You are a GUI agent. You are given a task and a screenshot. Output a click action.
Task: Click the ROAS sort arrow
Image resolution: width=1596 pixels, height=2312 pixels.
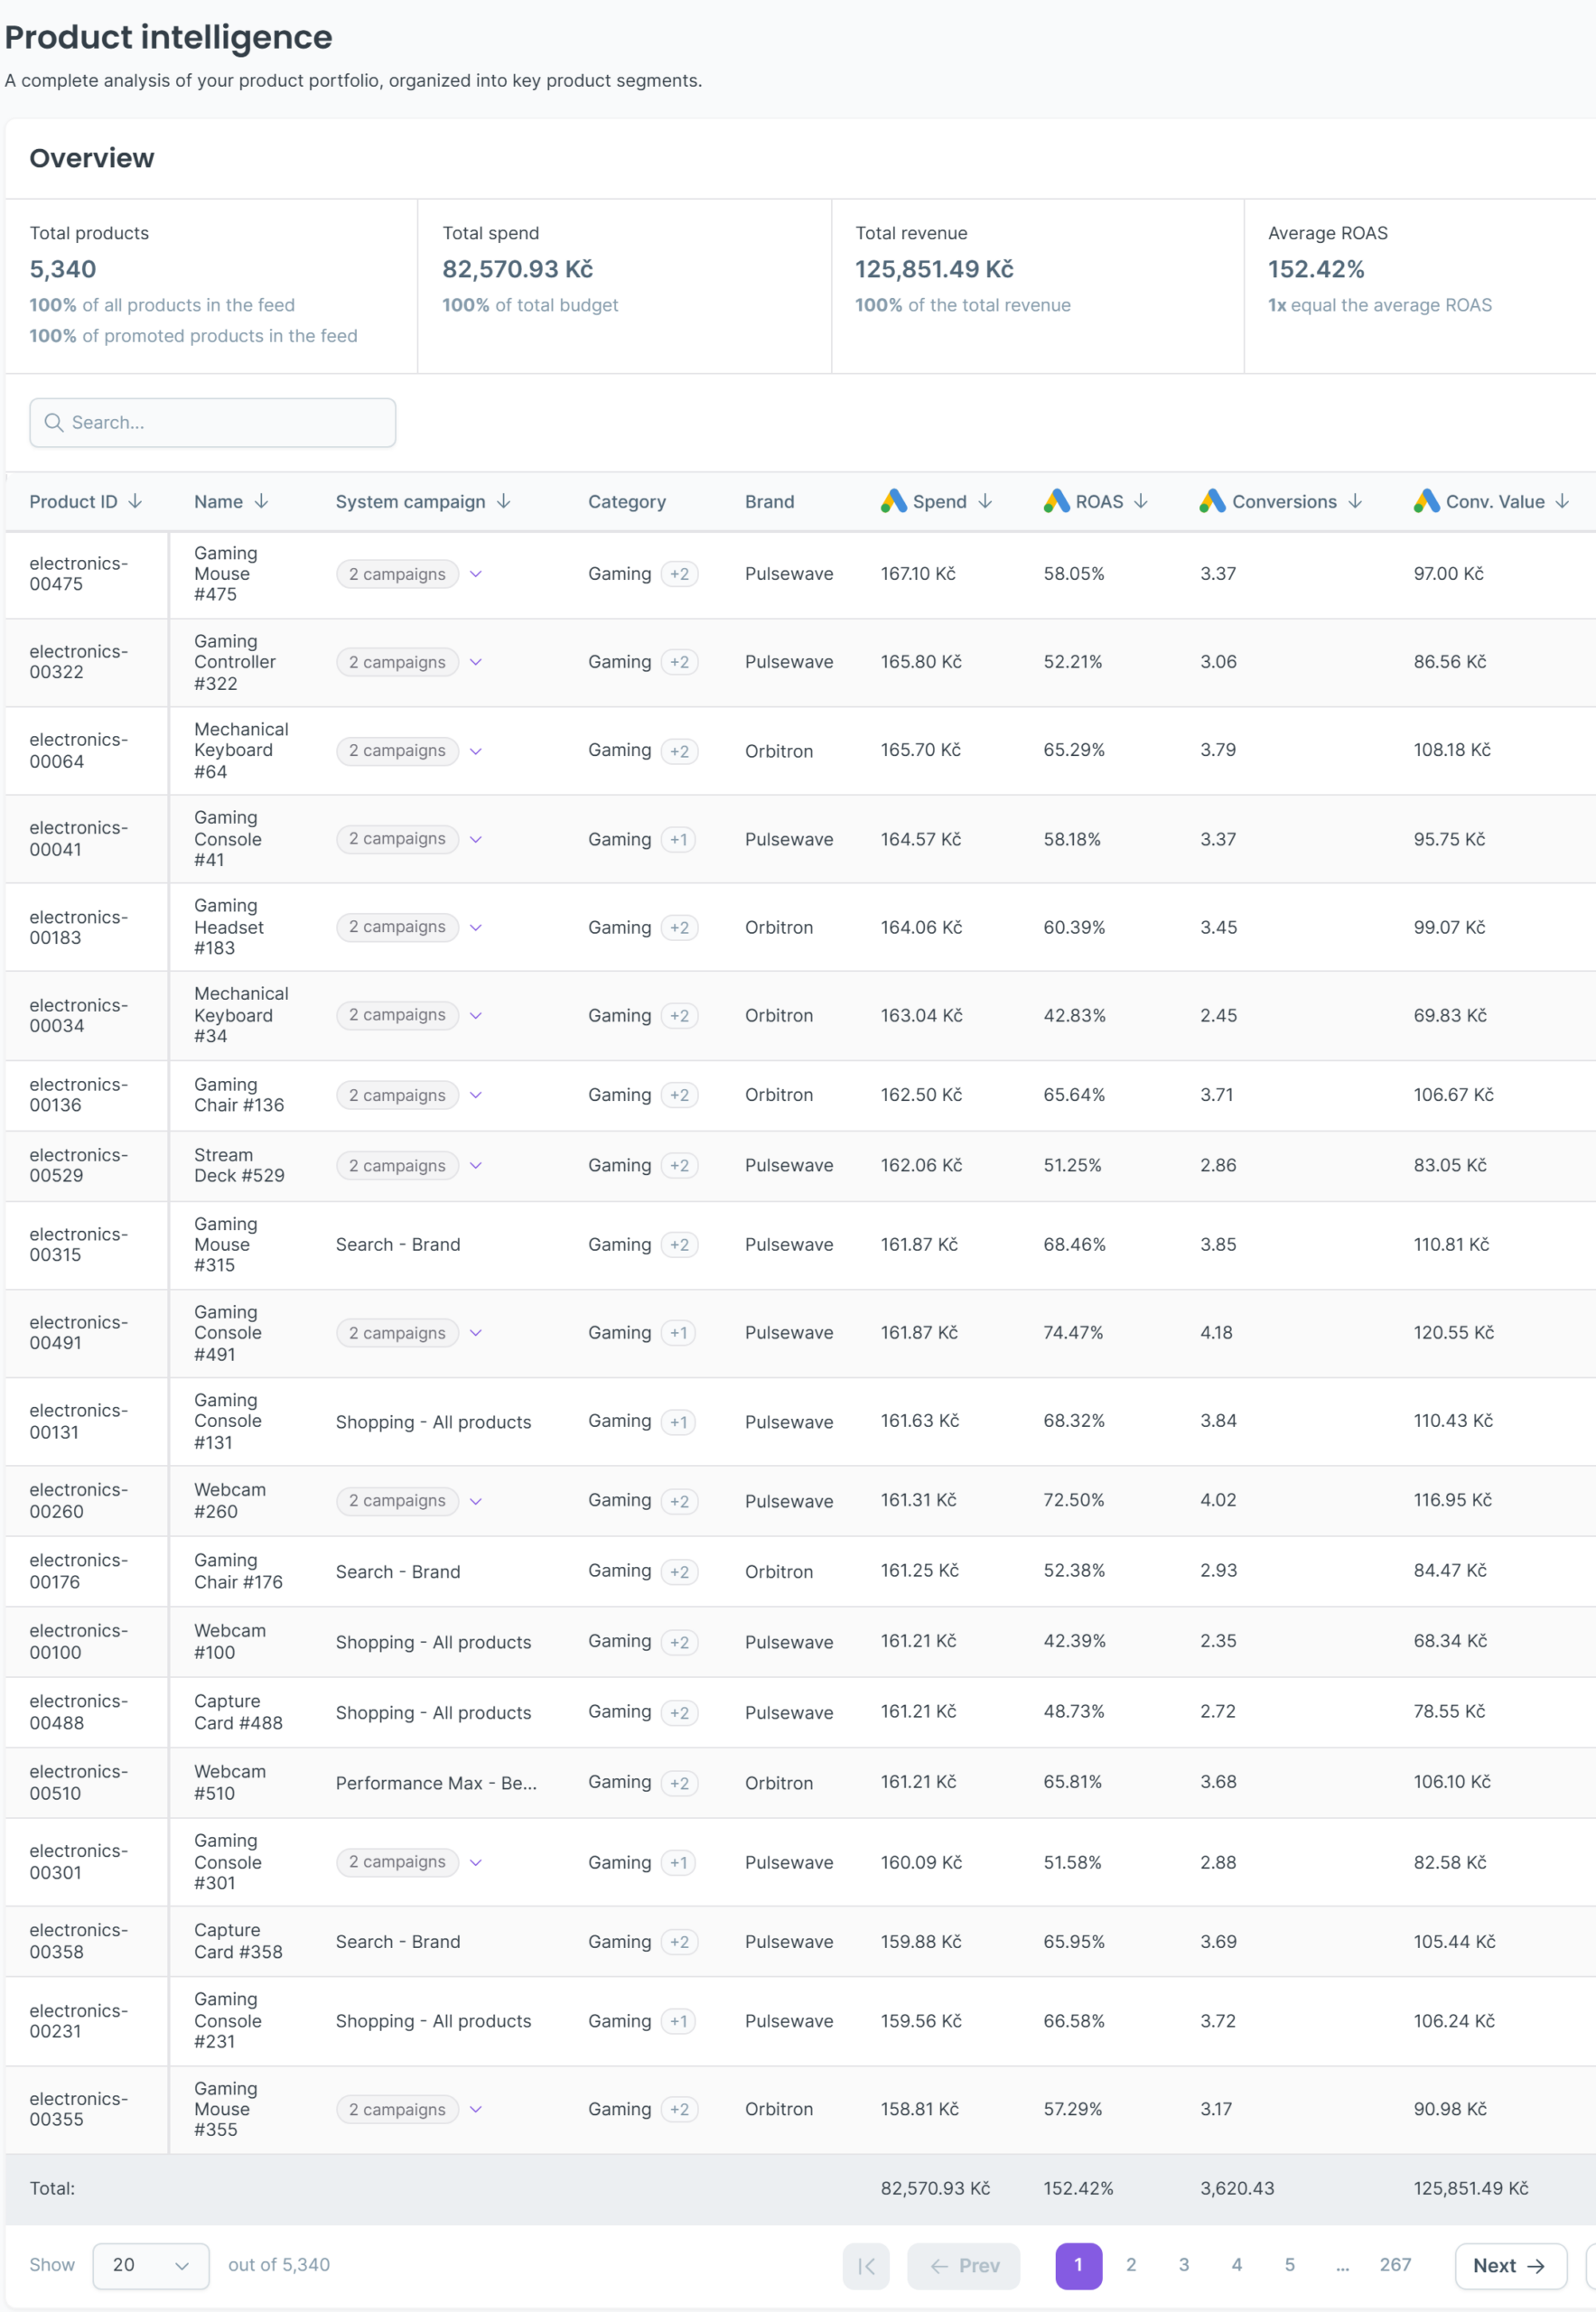[1141, 501]
